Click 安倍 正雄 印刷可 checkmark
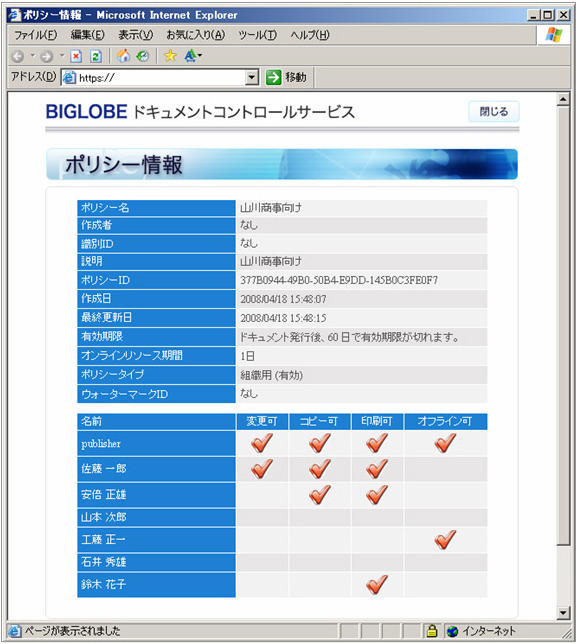 (377, 494)
